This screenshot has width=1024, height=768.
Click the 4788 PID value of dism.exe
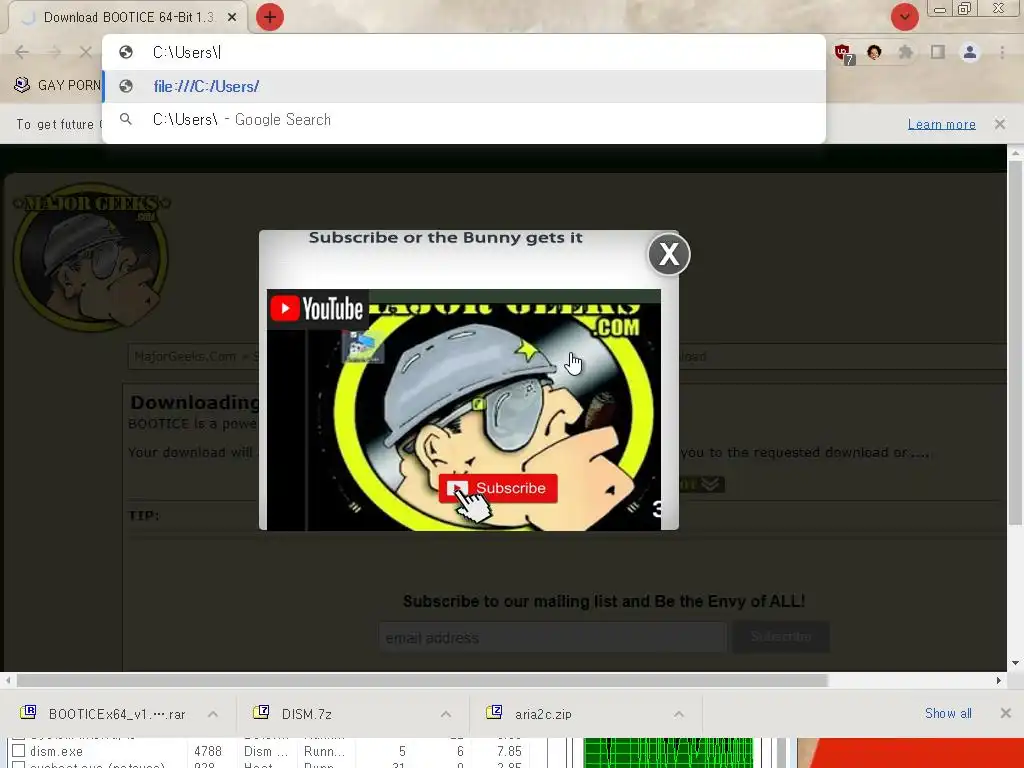[x=208, y=751]
